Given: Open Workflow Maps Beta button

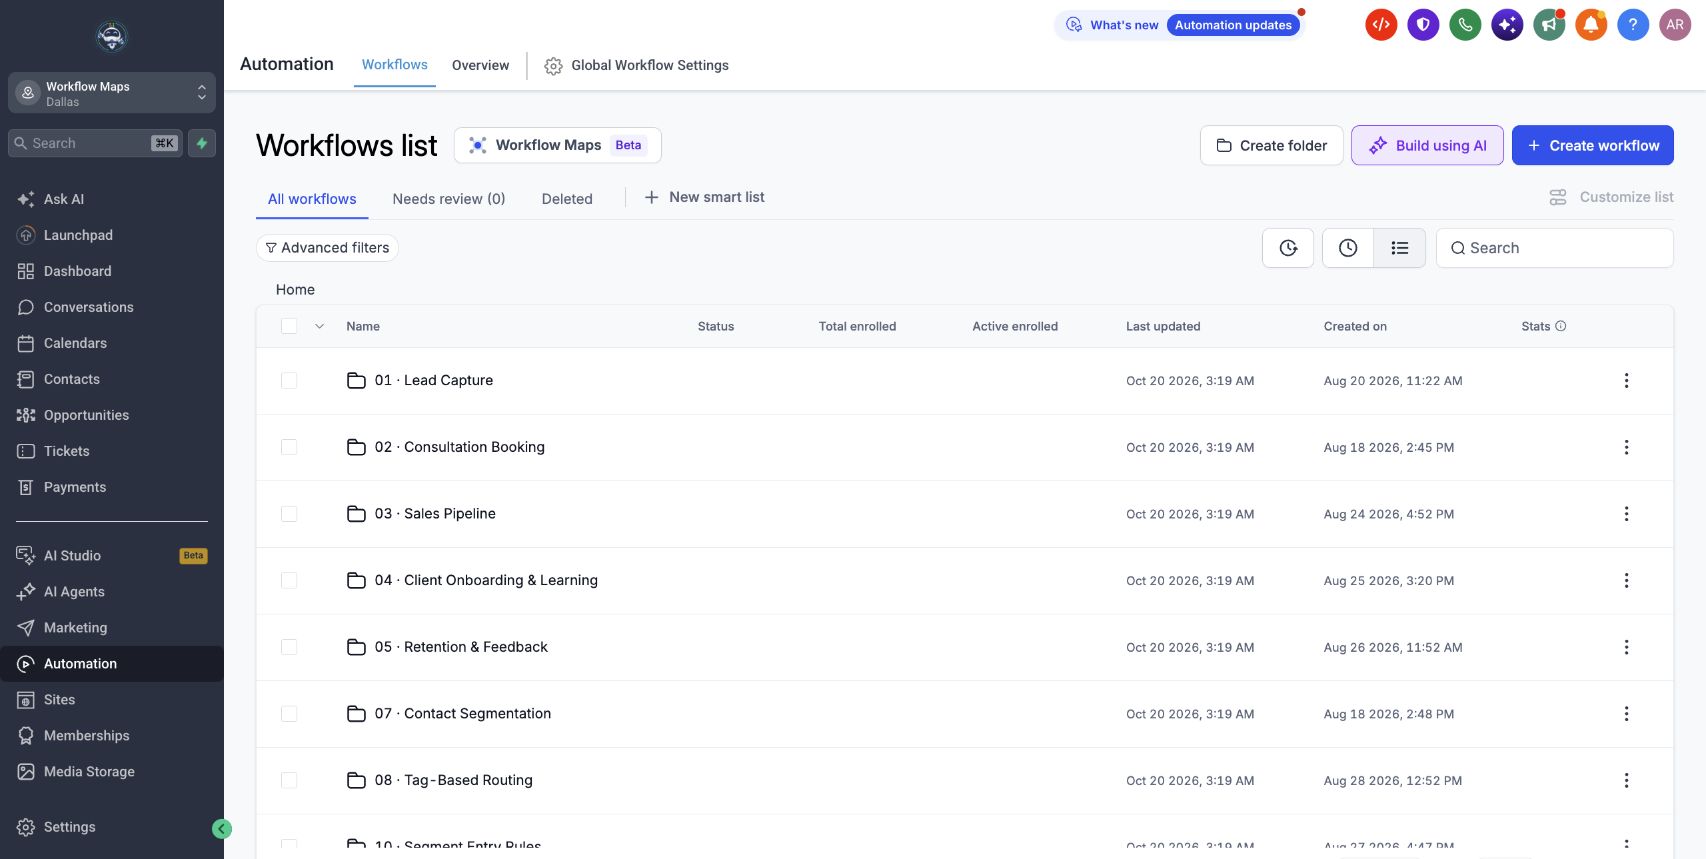Looking at the screenshot, I should (557, 145).
